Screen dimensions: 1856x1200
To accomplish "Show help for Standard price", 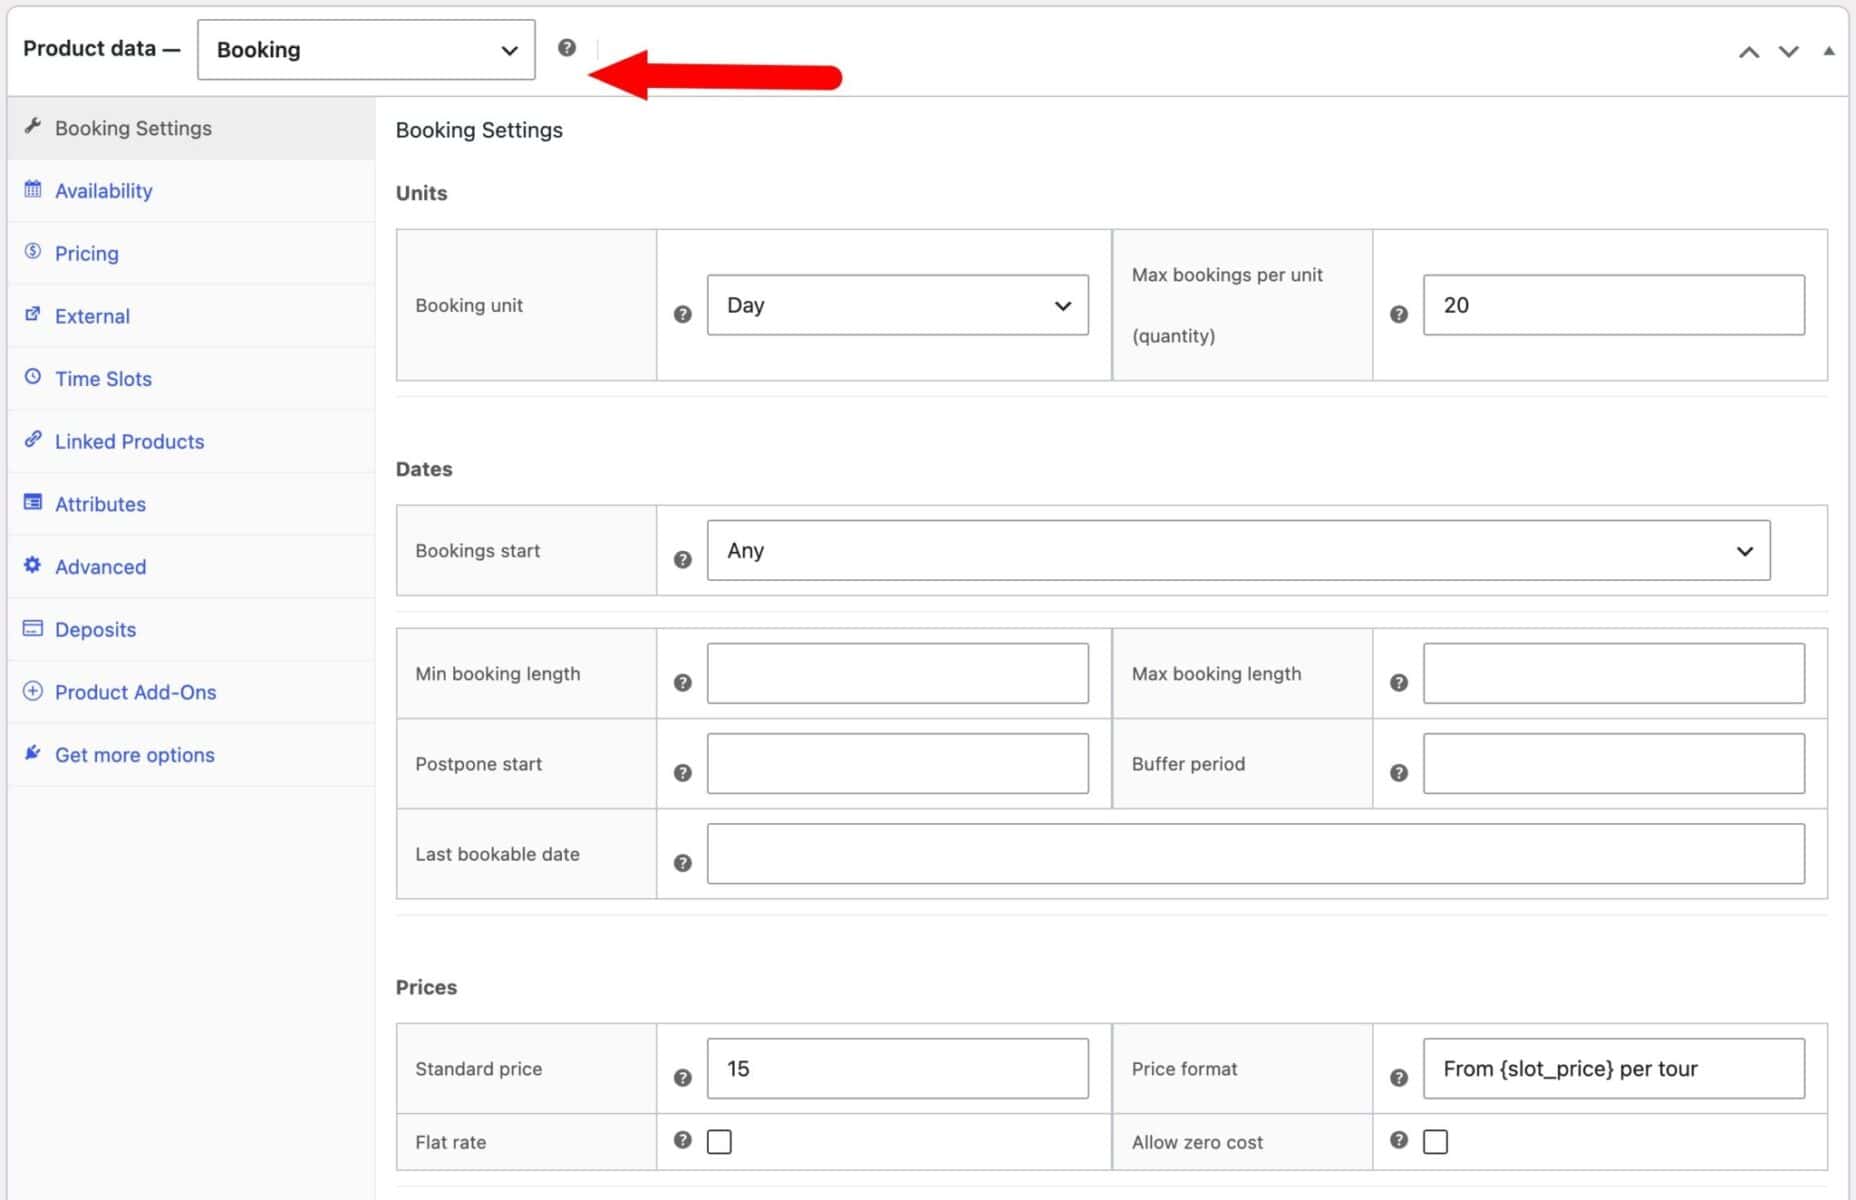I will [x=683, y=1078].
